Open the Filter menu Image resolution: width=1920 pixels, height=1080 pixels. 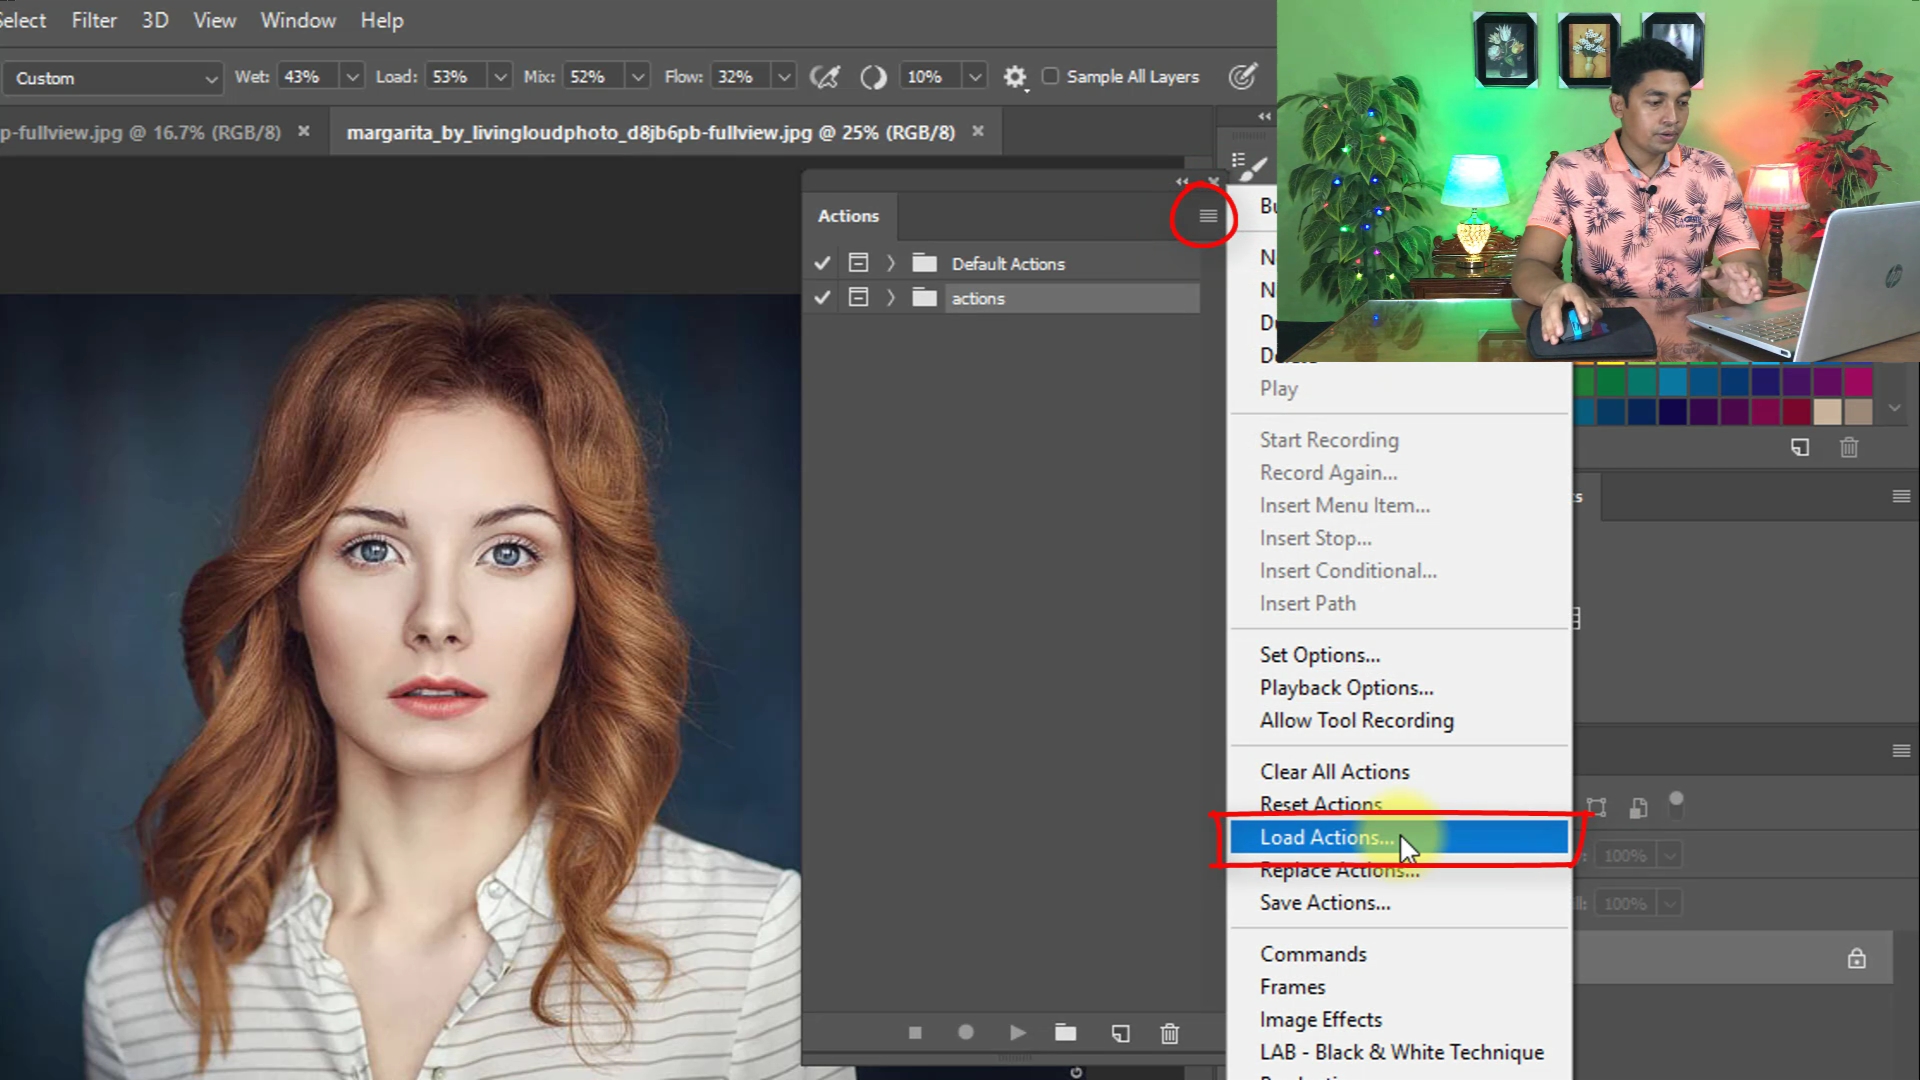pyautogui.click(x=94, y=20)
